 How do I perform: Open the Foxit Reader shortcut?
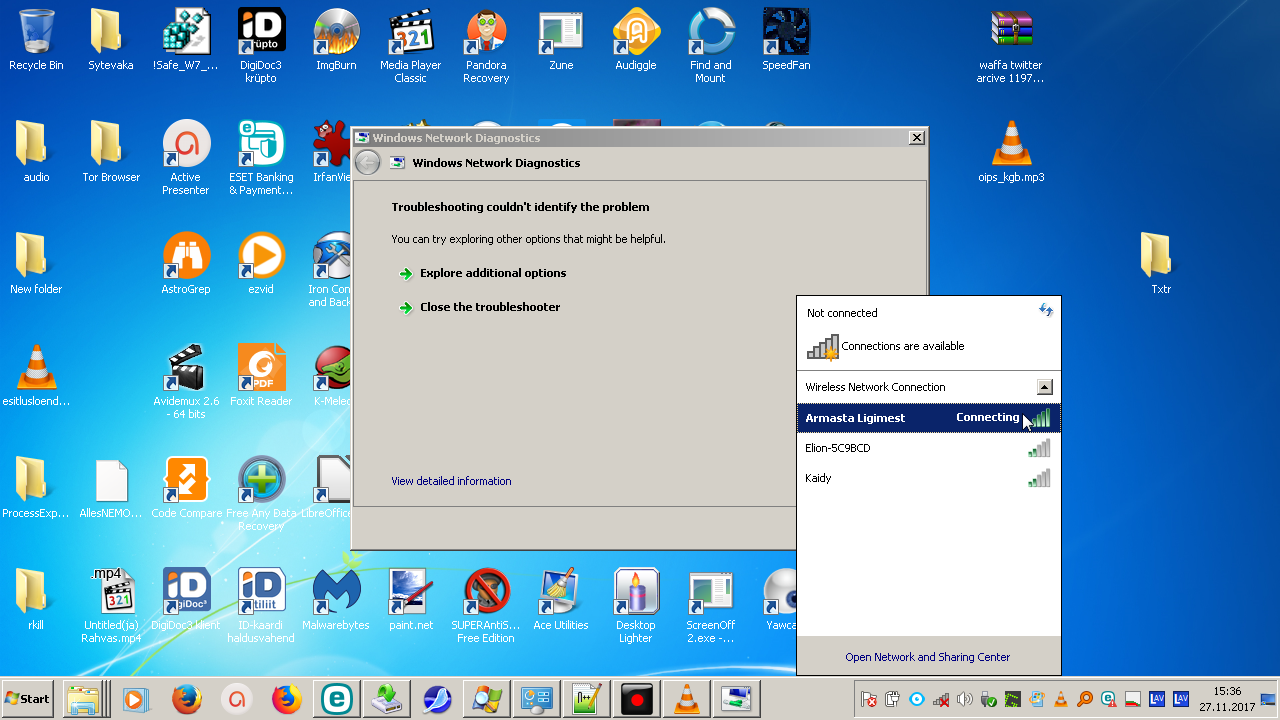click(261, 376)
